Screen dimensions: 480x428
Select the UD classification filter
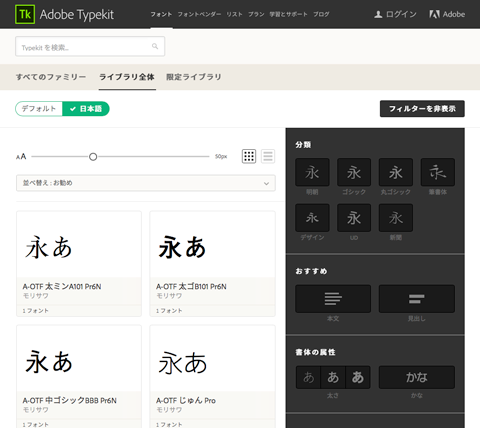354,218
